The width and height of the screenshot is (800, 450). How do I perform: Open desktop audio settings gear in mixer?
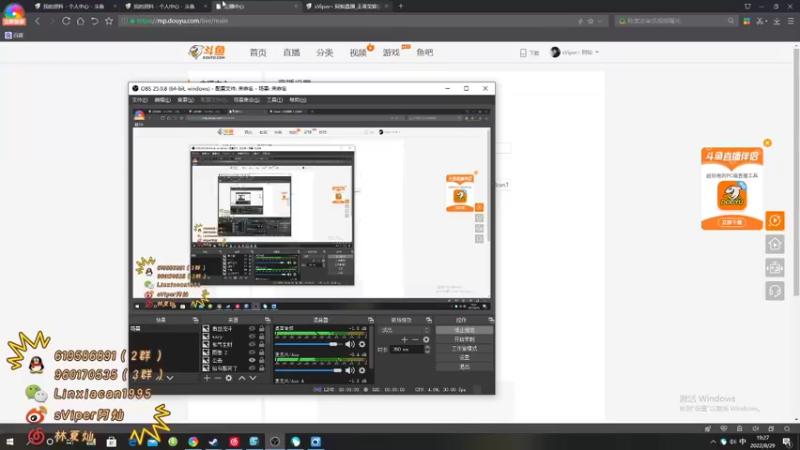362,344
